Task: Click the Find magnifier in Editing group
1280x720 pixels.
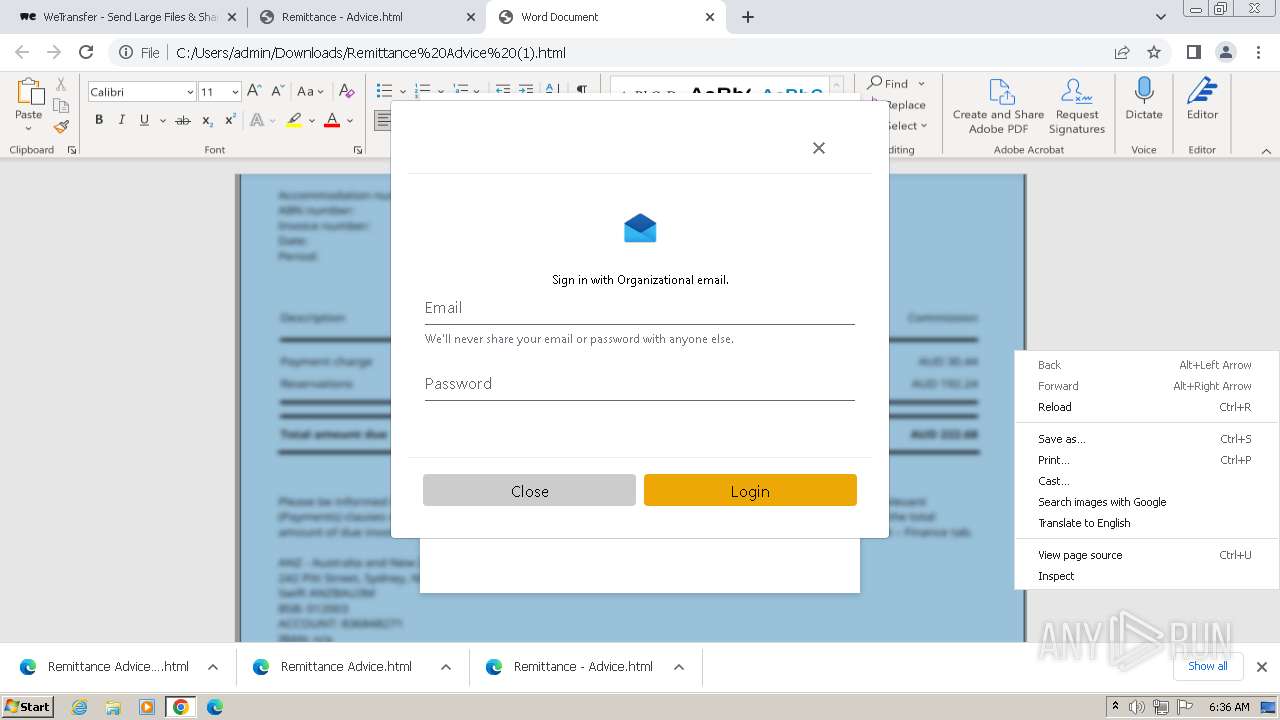Action: coord(875,83)
